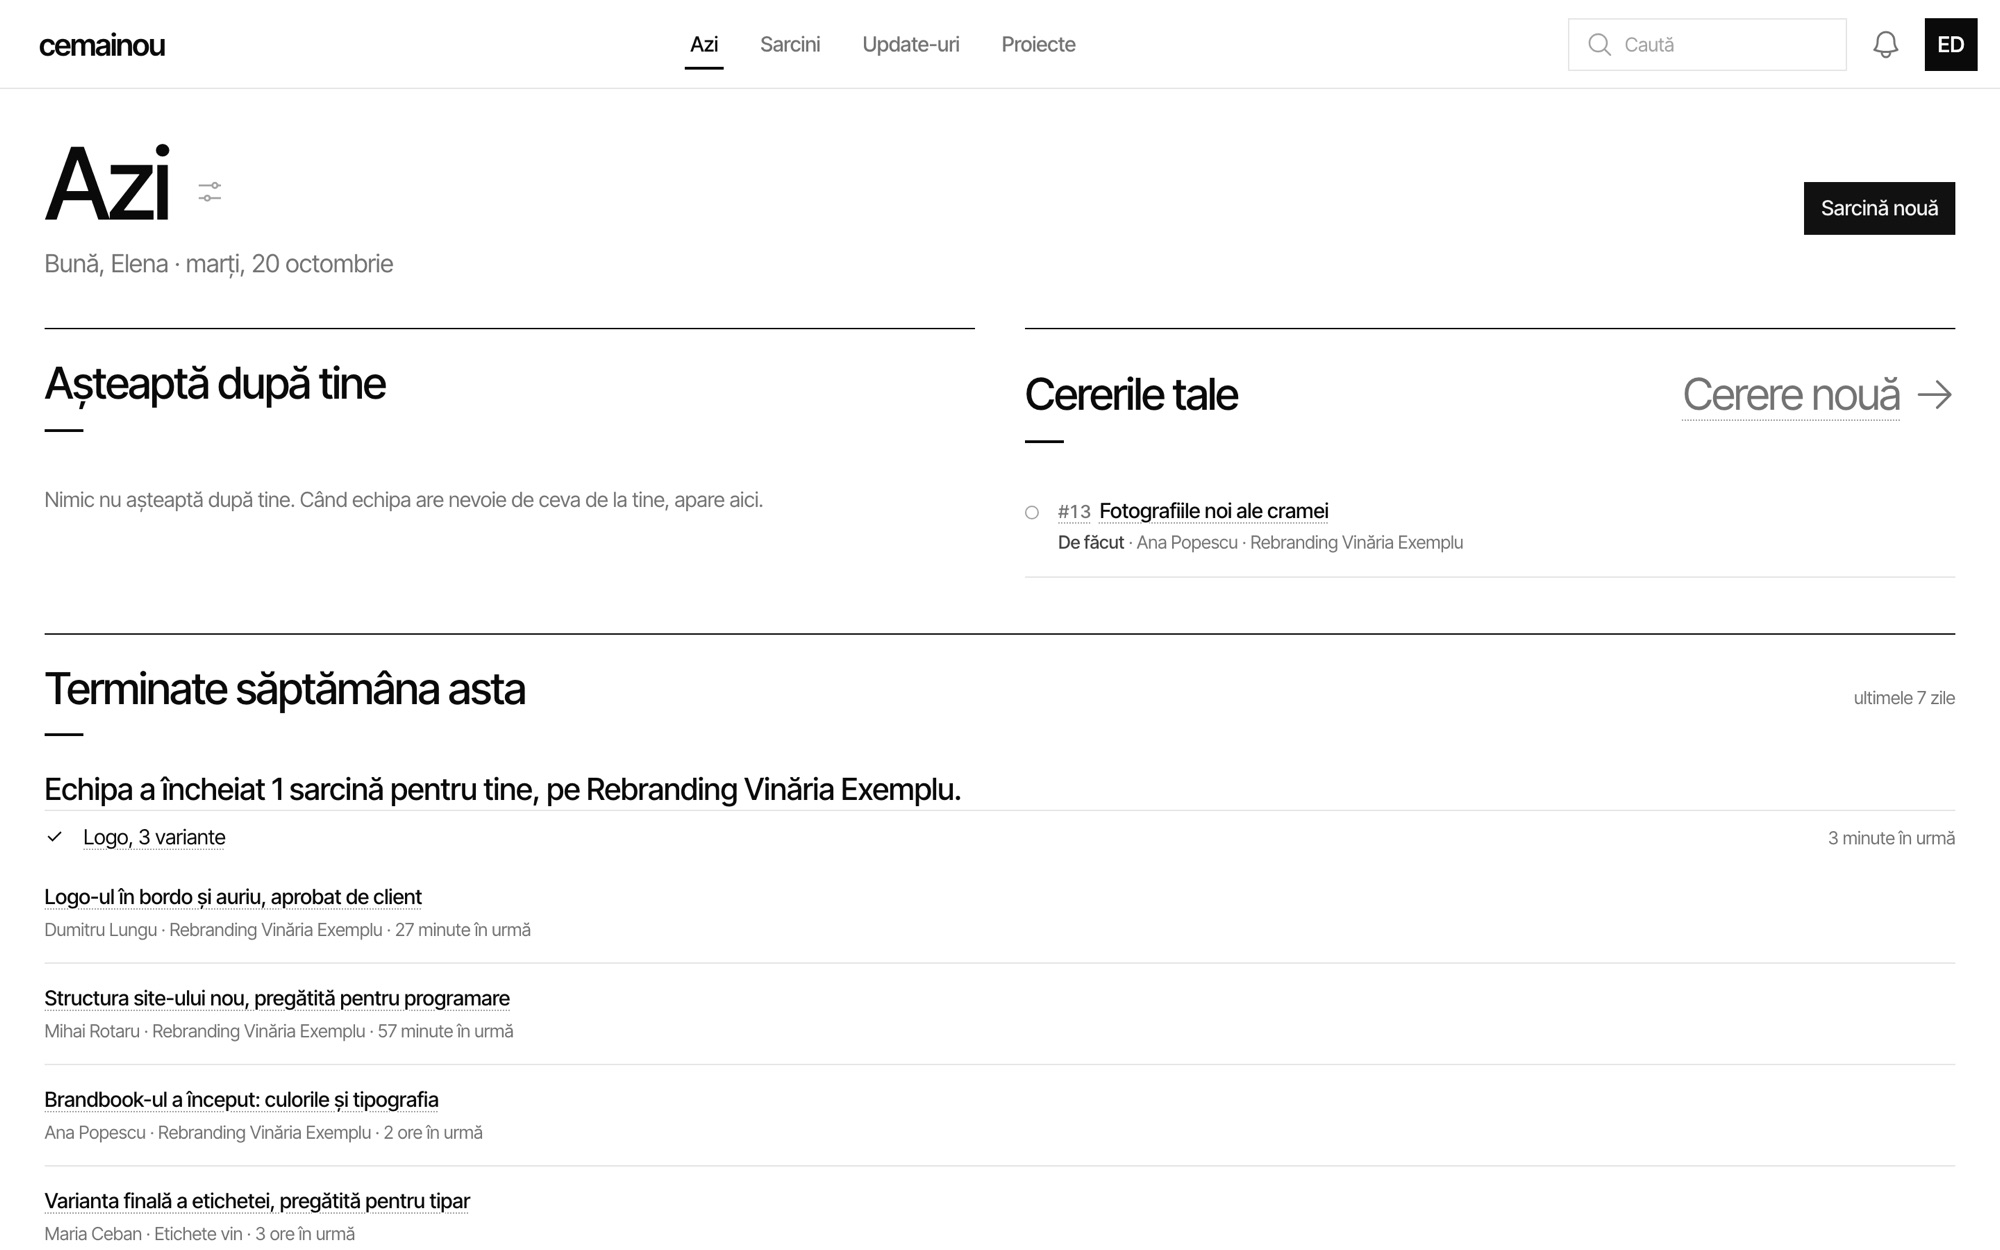2000x1250 pixels.
Task: Open update Logo-ul în bordo și auriu
Action: click(x=233, y=897)
